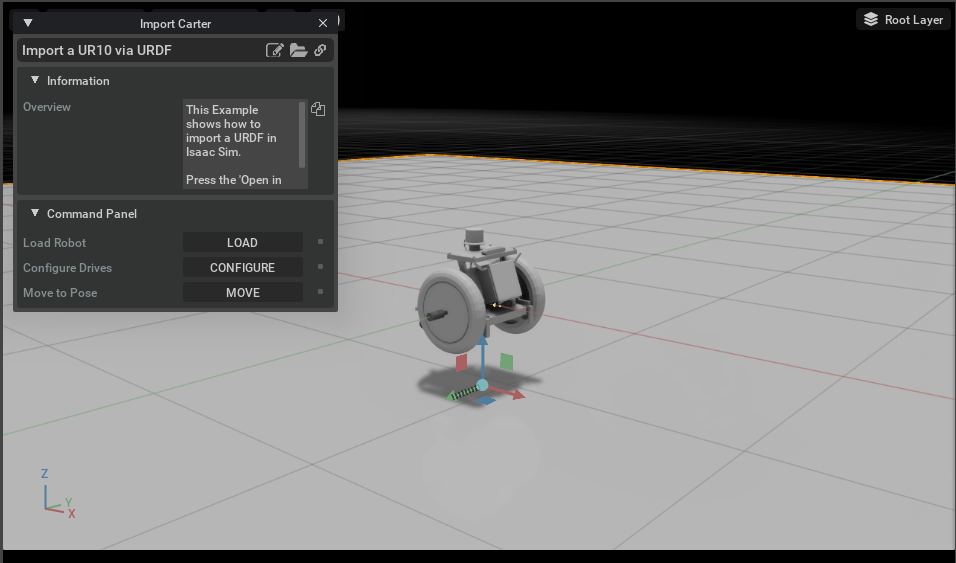The width and height of the screenshot is (956, 563).
Task: Toggle status dot beside MOVE button
Action: pos(320,292)
